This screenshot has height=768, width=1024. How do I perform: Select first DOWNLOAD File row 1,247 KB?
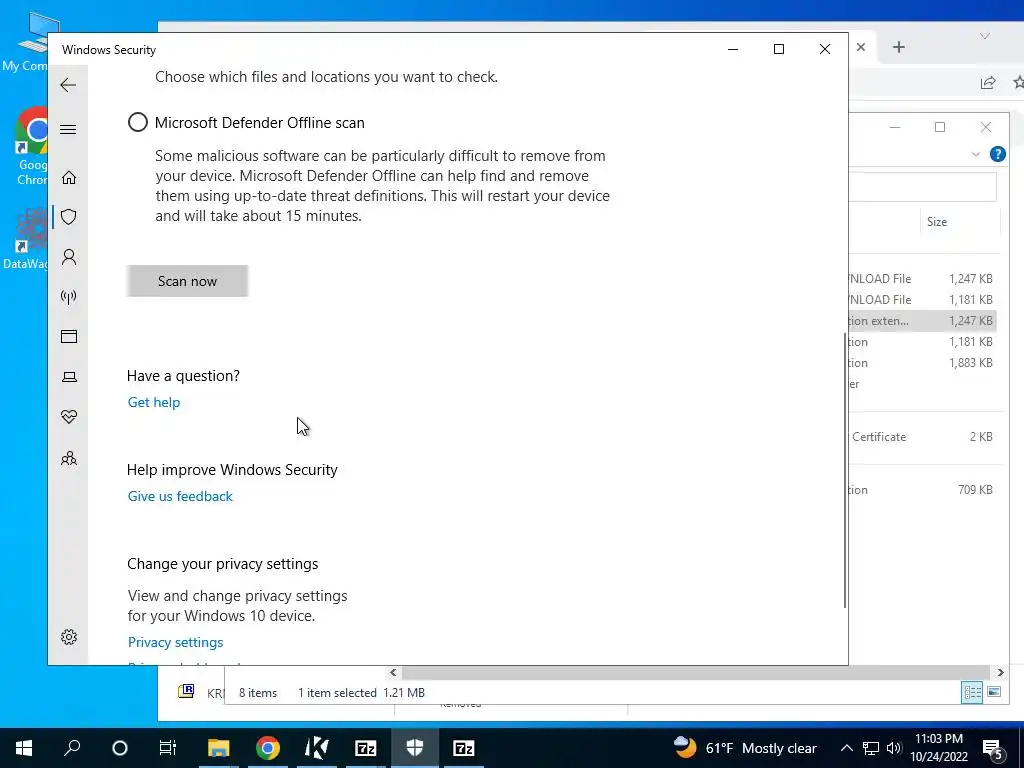point(923,279)
